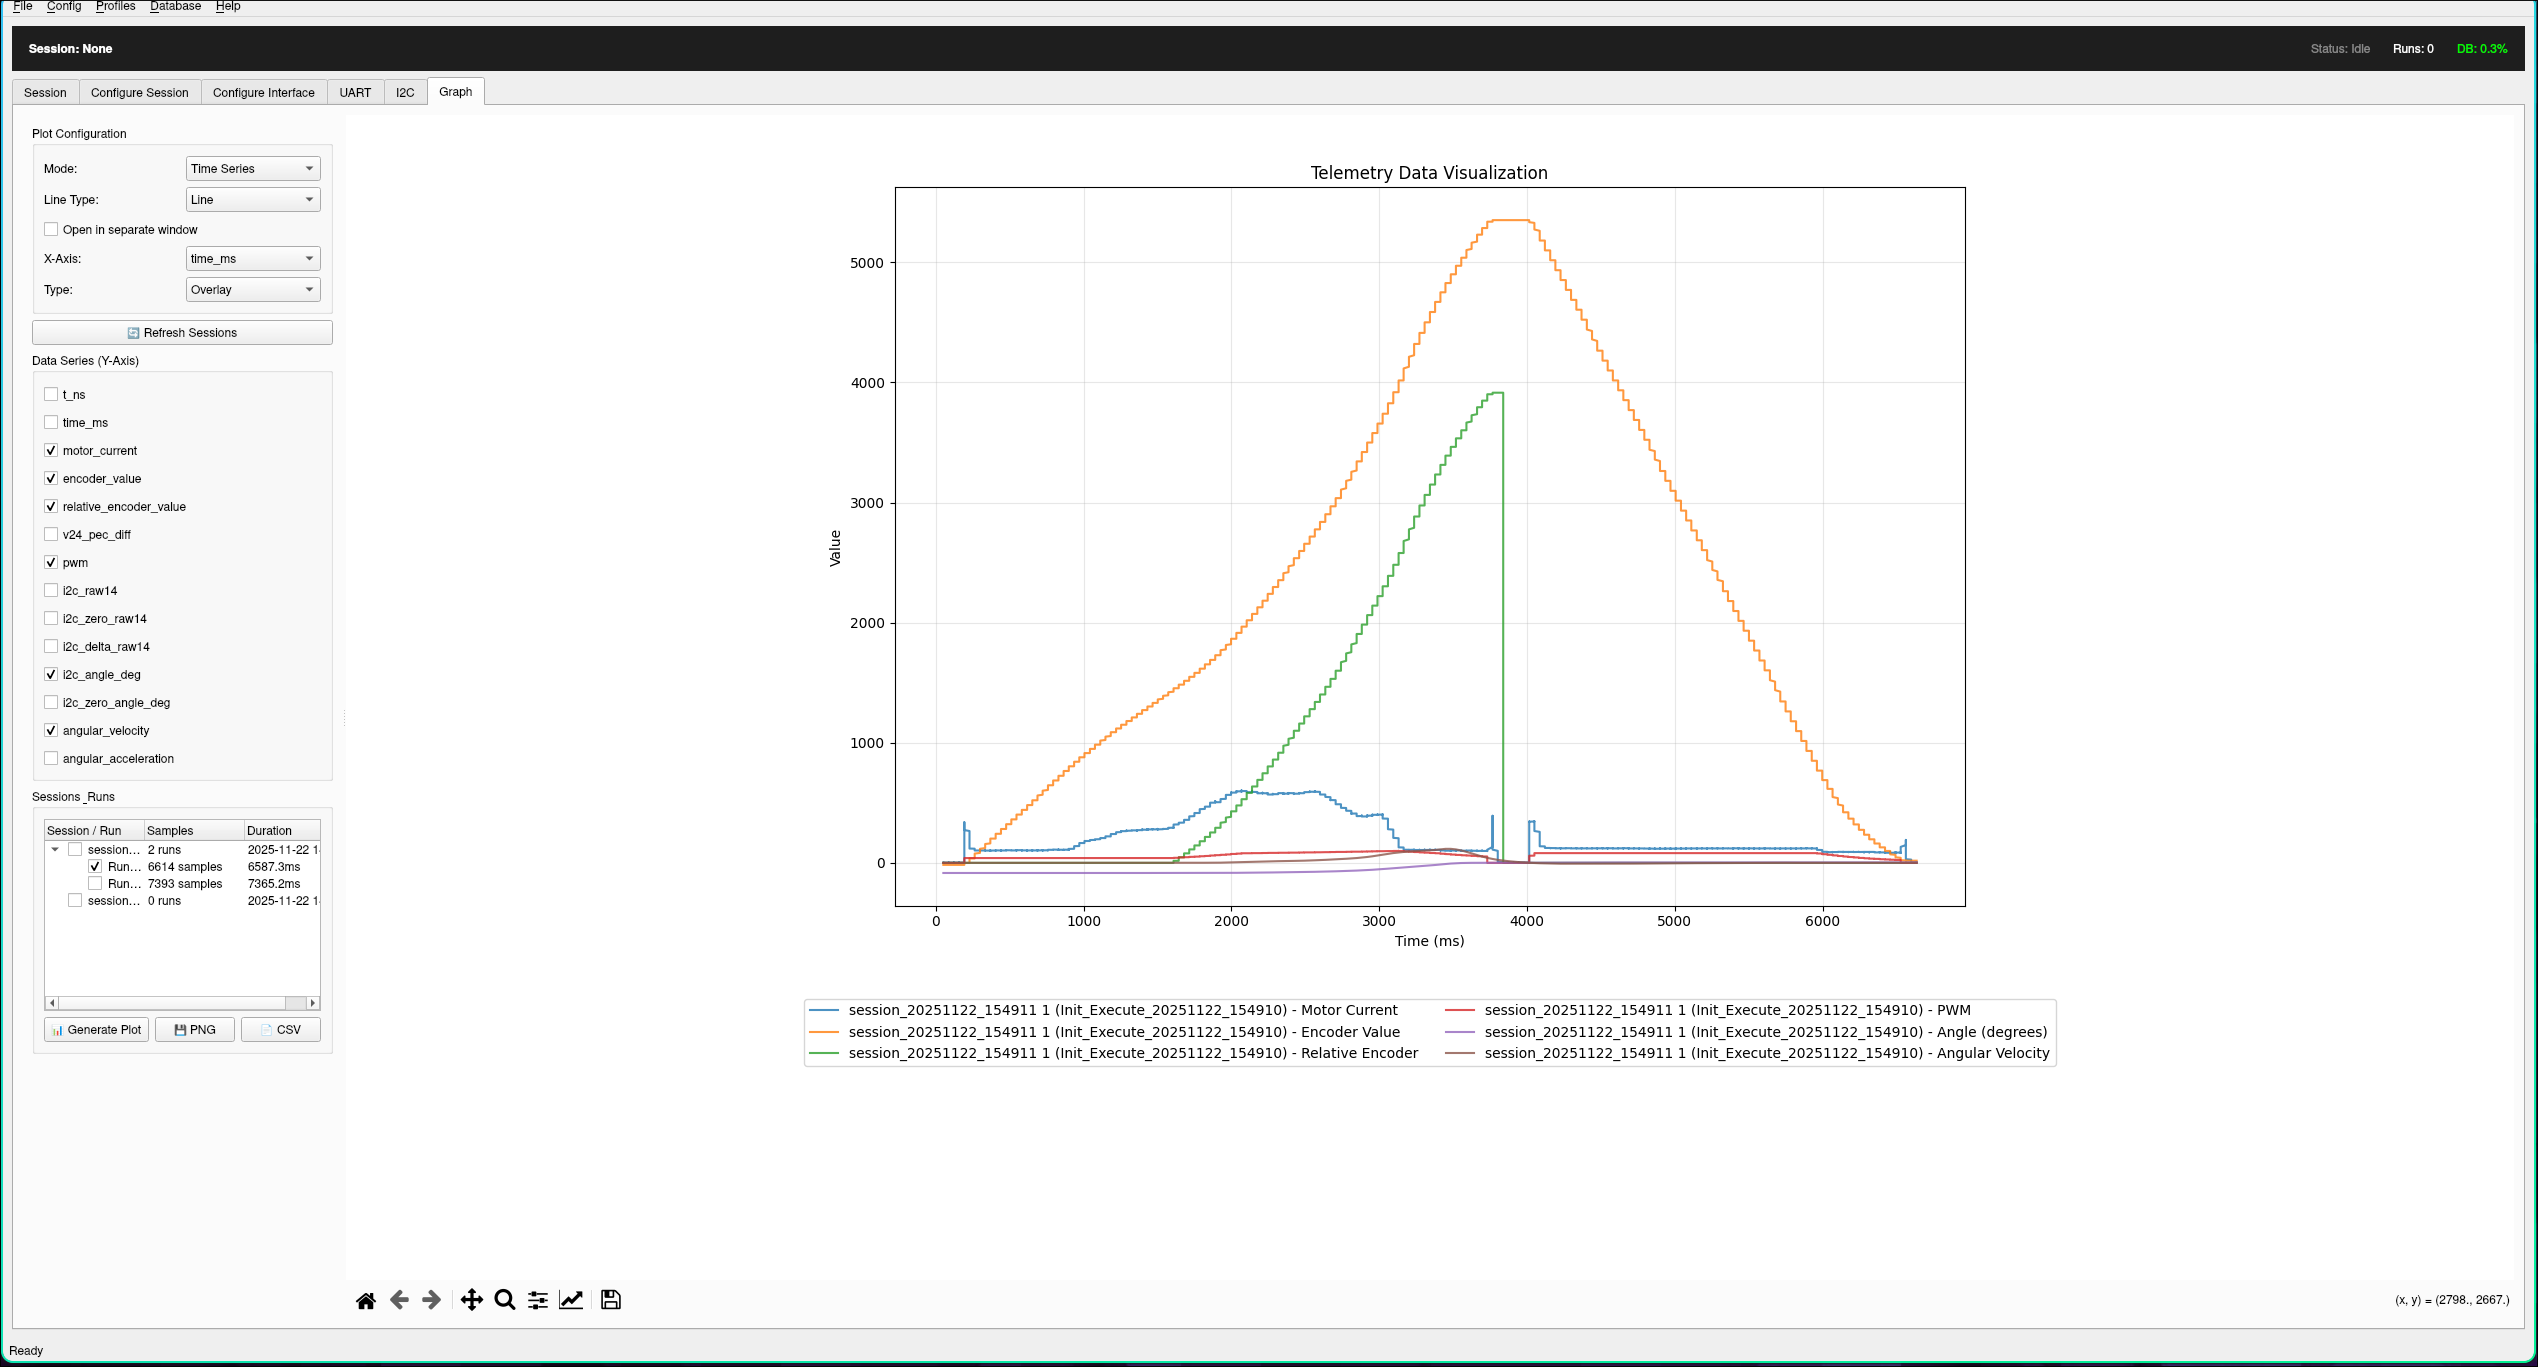Click the Home reset view icon
Screen dimensions: 2538x1367
[x=366, y=1300]
